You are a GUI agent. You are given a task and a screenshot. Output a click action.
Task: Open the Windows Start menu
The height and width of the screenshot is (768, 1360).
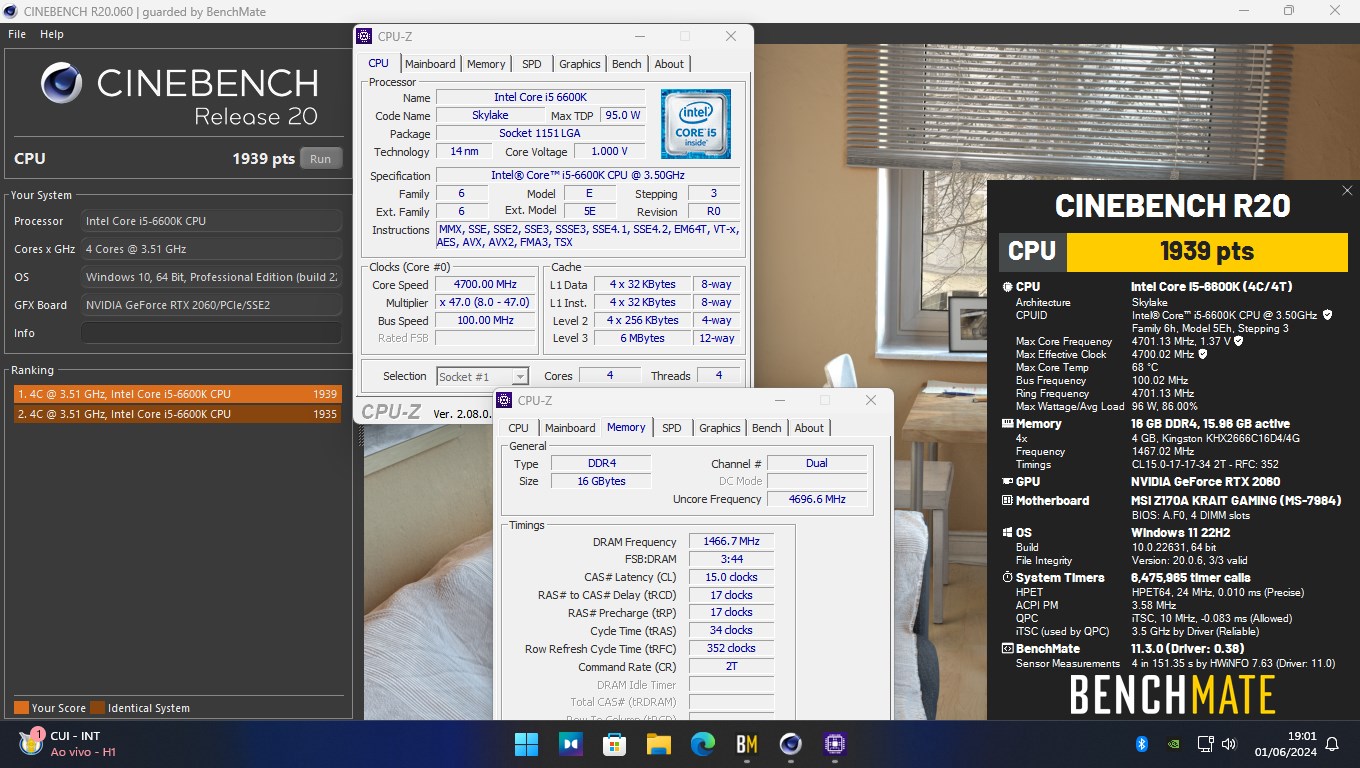(526, 744)
